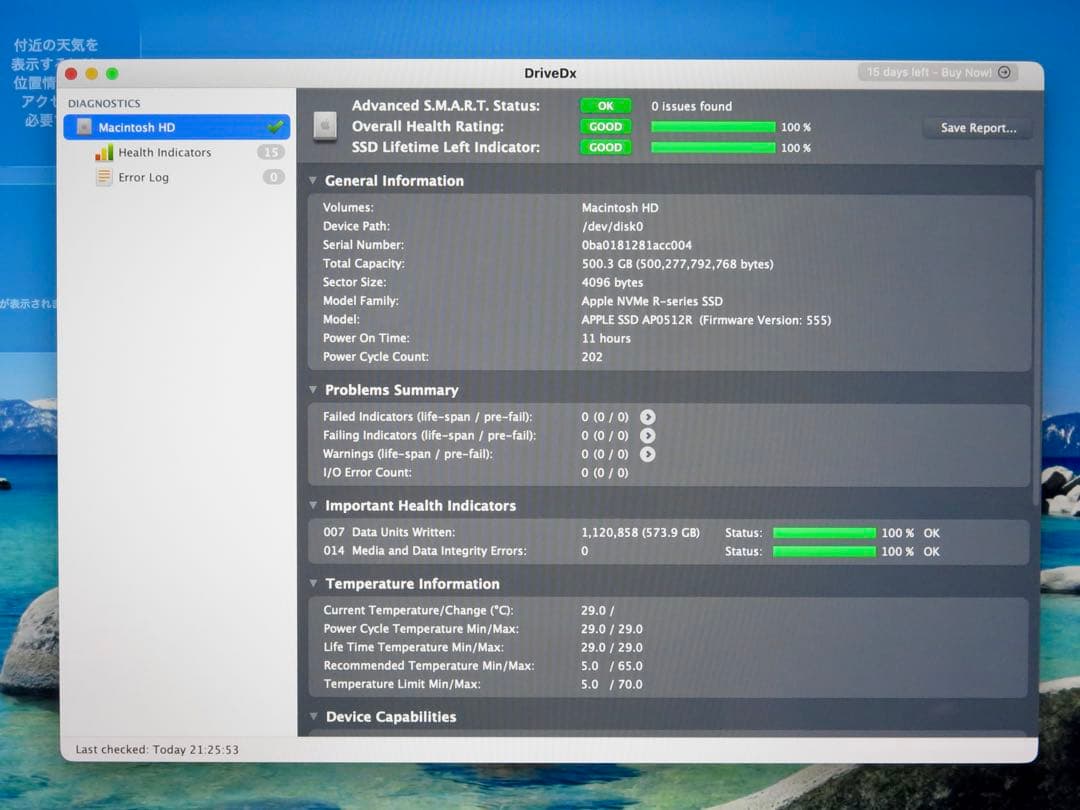Click the Macintosh HD drive icon in sidebar
The height and width of the screenshot is (810, 1080).
click(x=84, y=127)
